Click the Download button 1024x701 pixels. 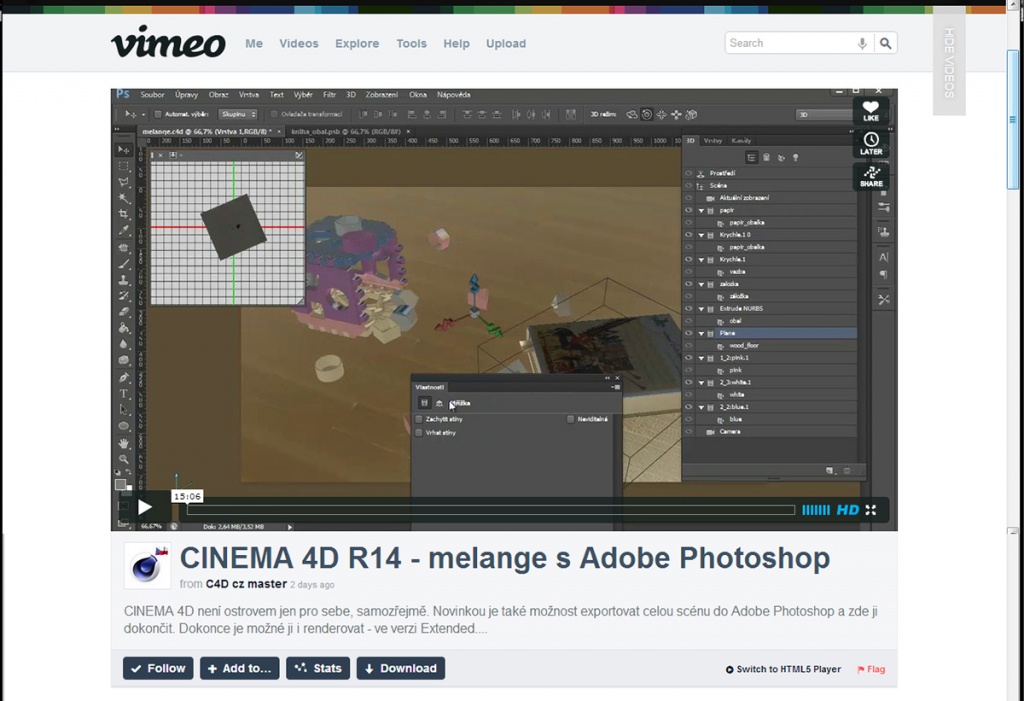click(x=401, y=668)
